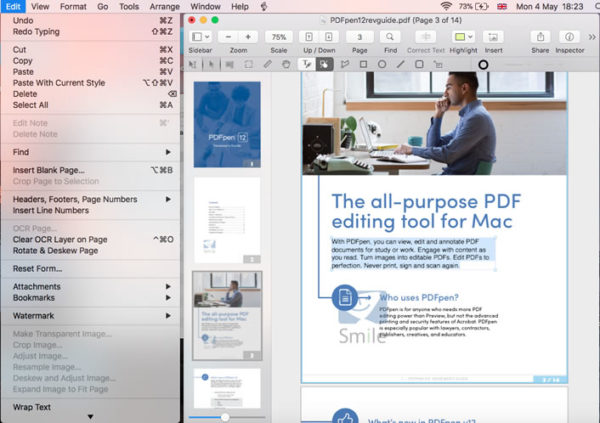
Task: Select the Select Text tool
Action: pyautogui.click(x=192, y=64)
